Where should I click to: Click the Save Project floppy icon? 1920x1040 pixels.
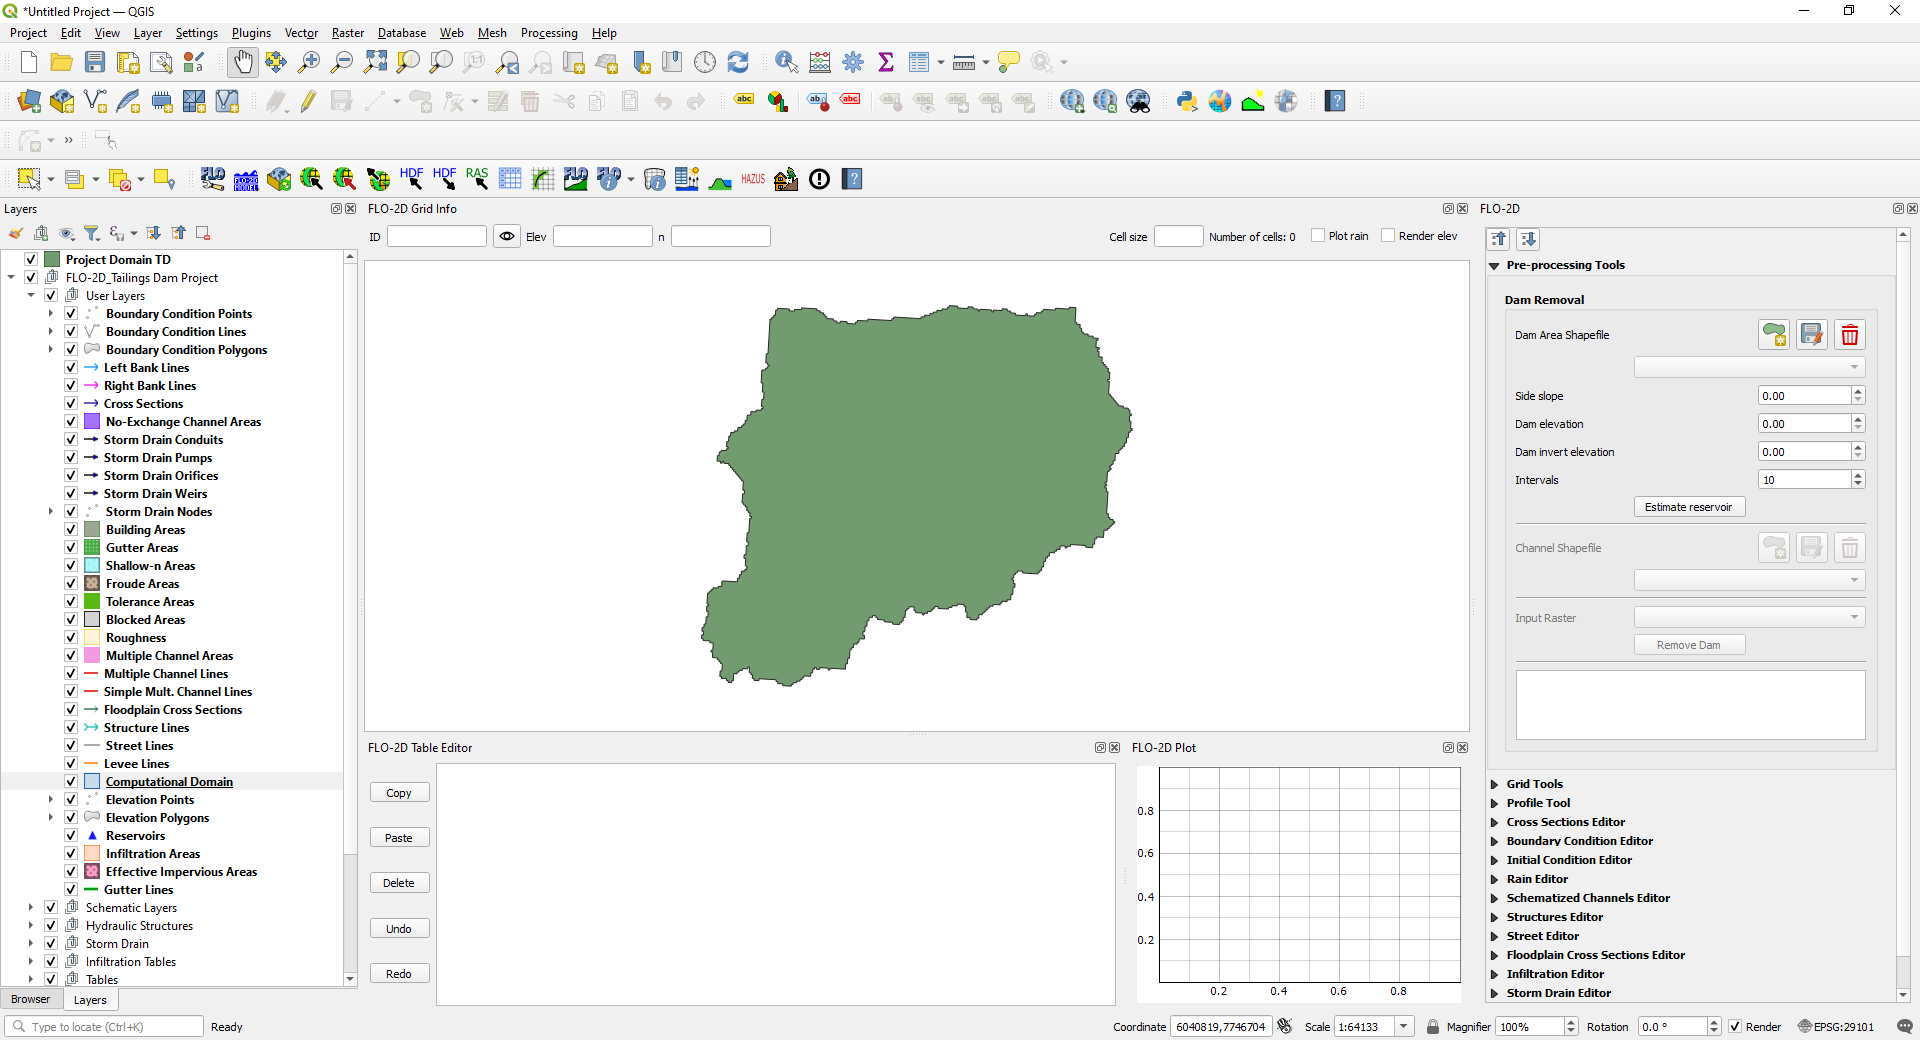pos(95,62)
